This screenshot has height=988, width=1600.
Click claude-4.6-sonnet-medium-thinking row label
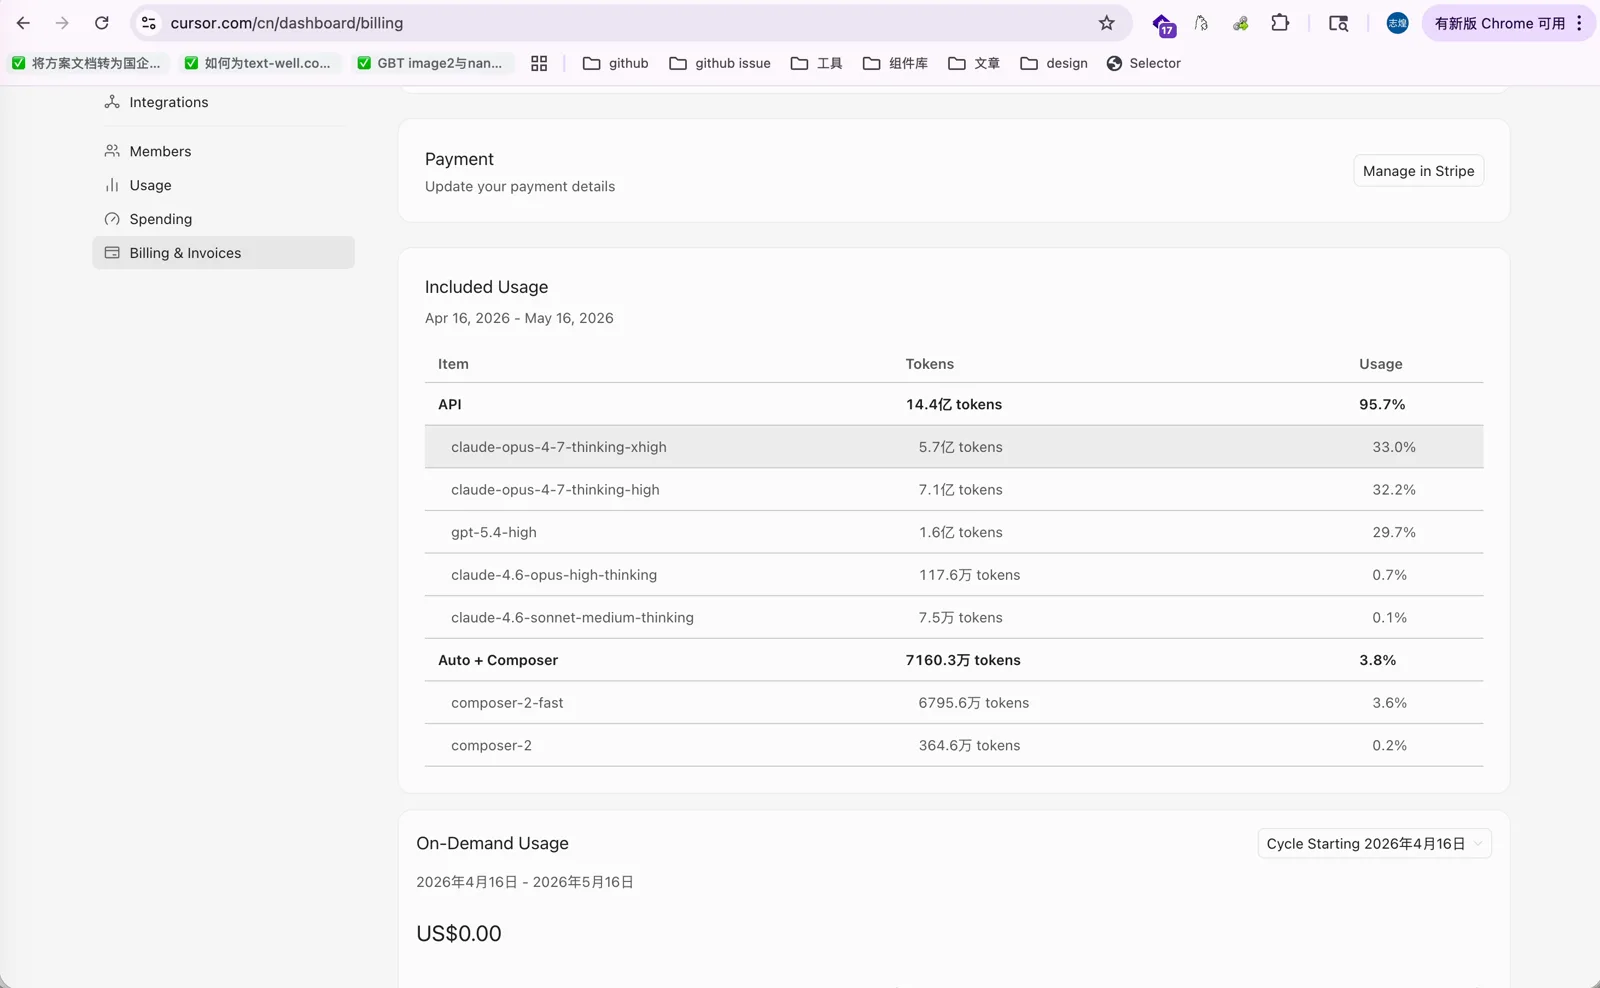click(572, 618)
